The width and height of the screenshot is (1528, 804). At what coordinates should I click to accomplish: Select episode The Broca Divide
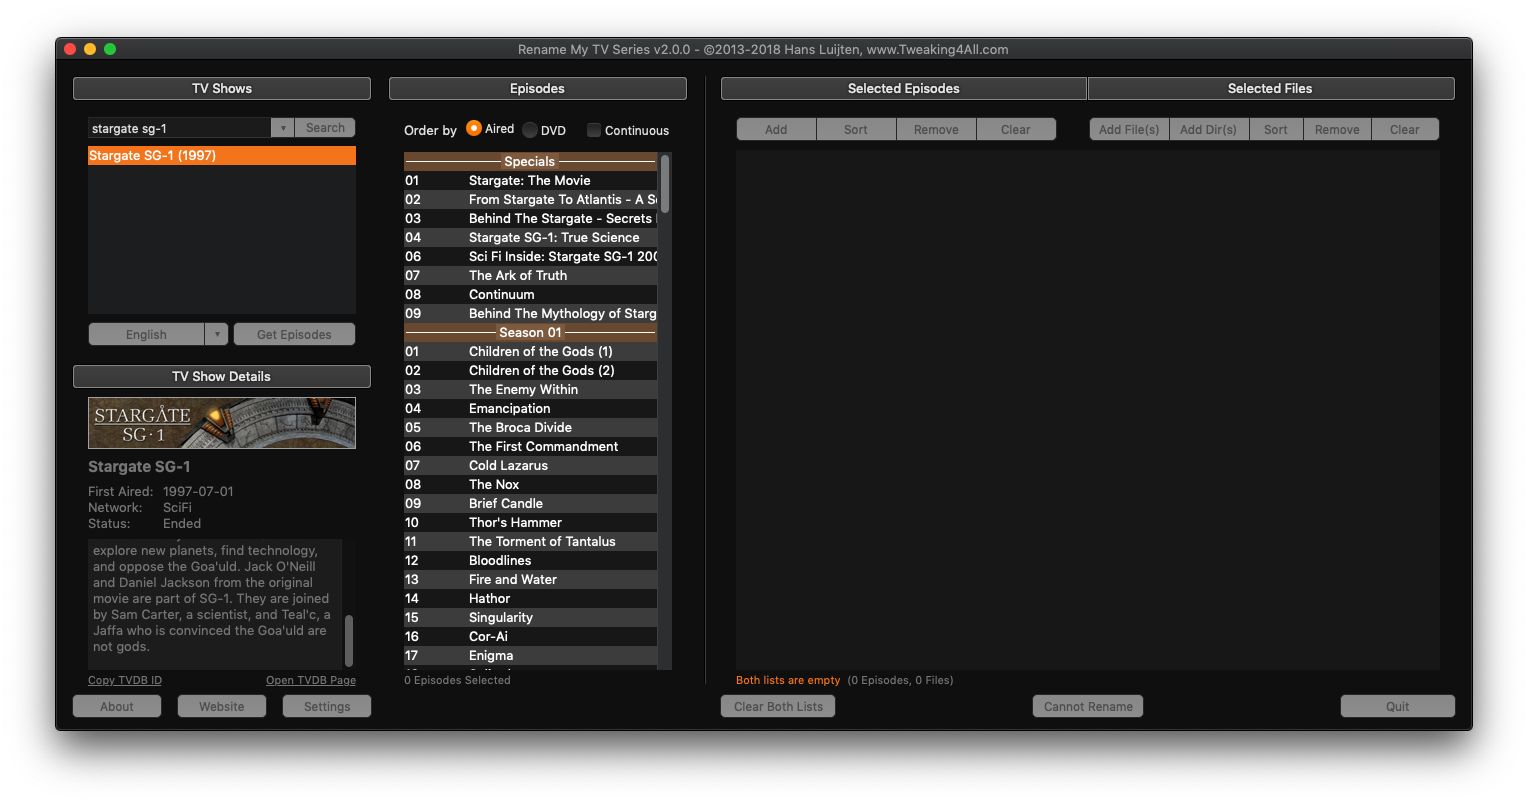530,427
